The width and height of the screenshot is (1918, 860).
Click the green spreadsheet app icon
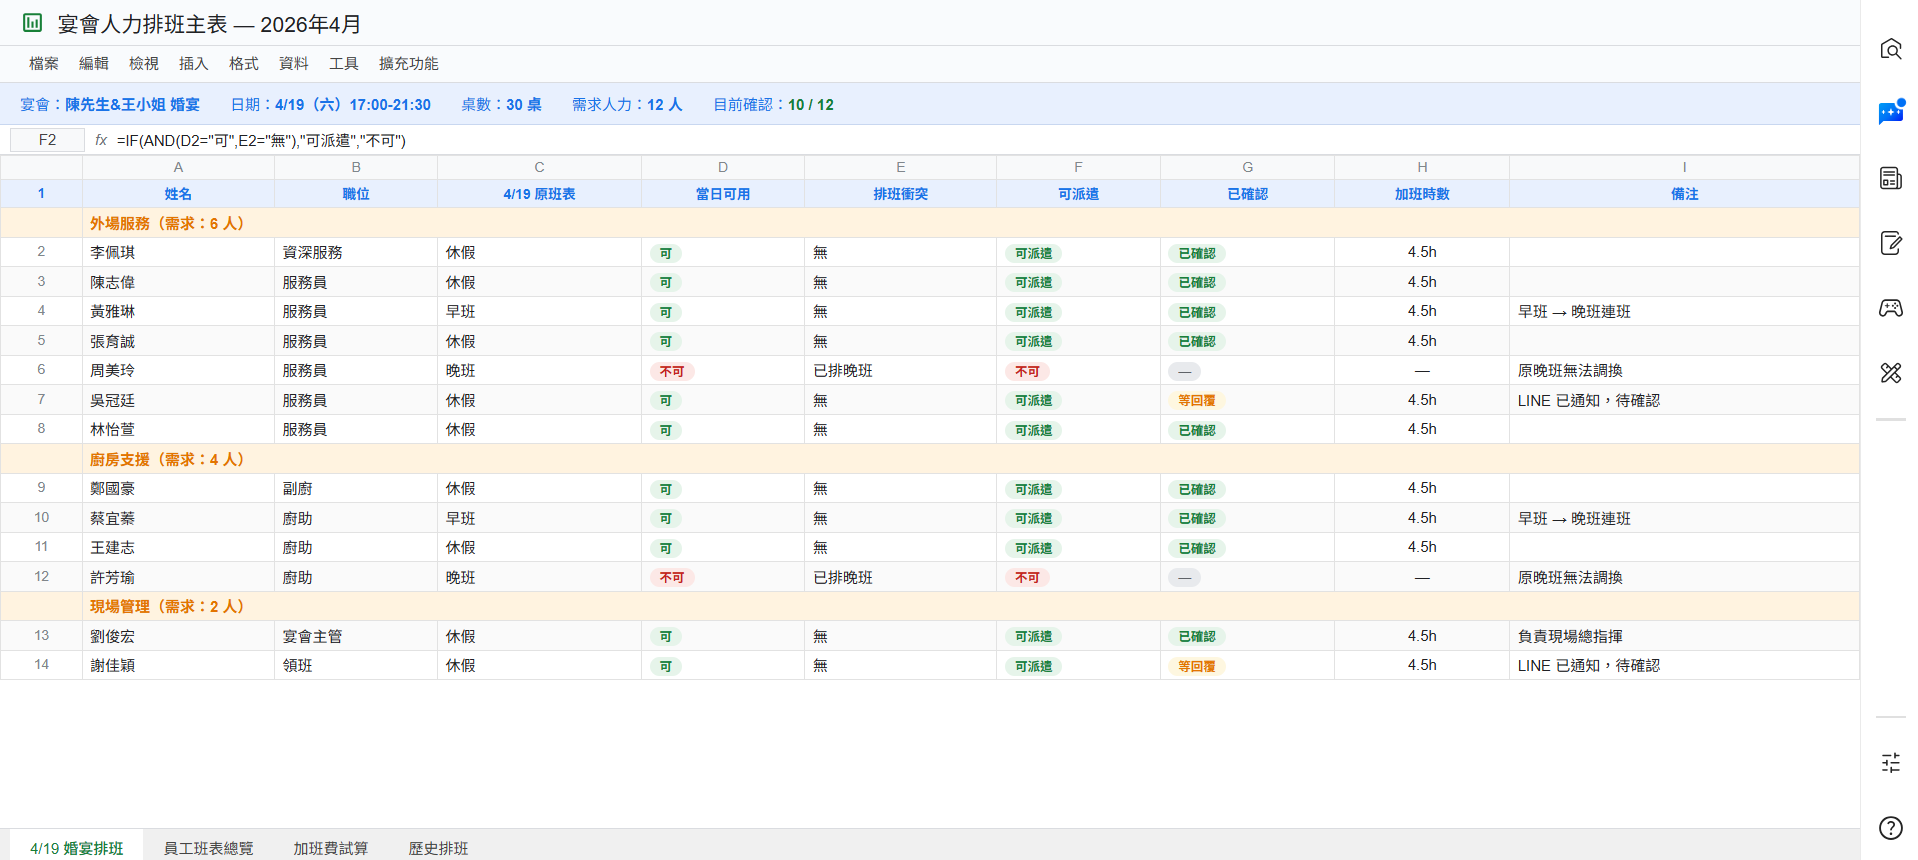pyautogui.click(x=33, y=22)
